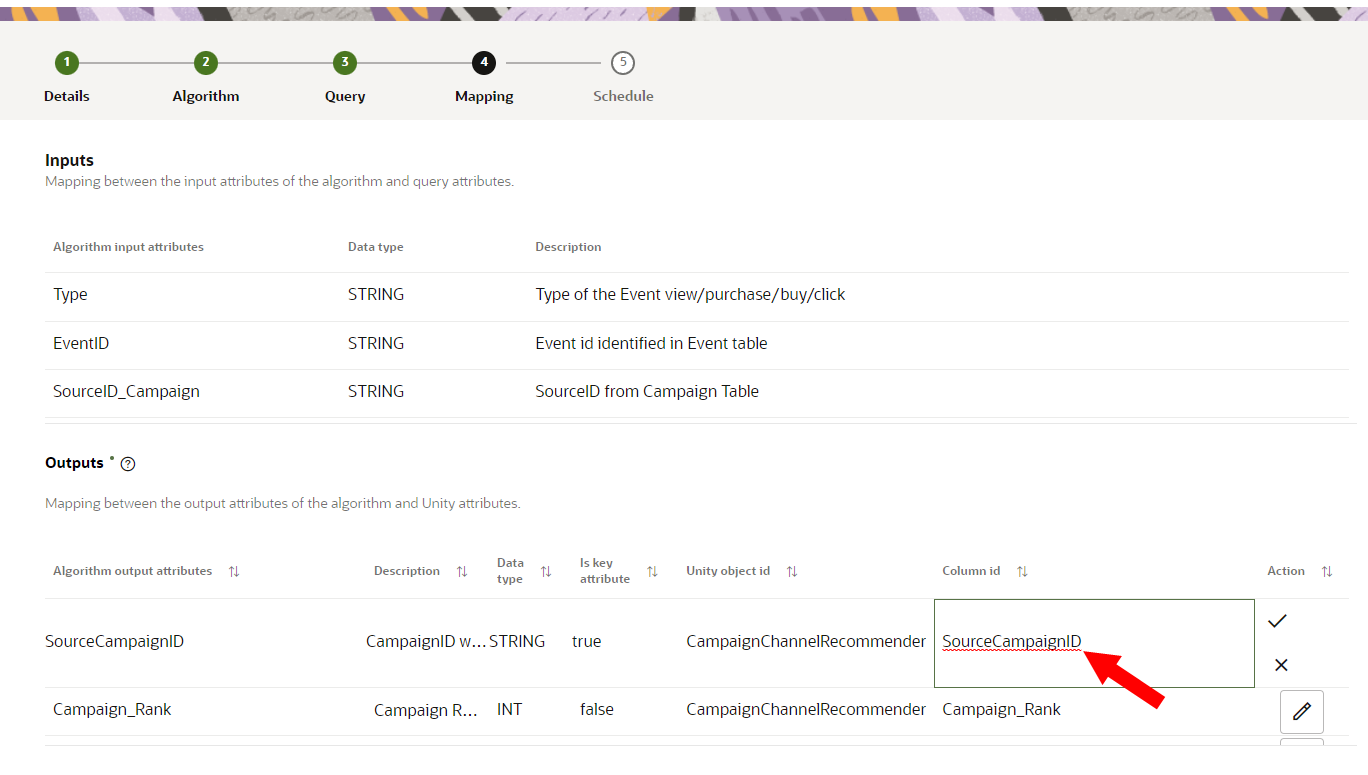Select the Type input attribute cell
Viewport: 1368px width, 775px height.
click(70, 295)
